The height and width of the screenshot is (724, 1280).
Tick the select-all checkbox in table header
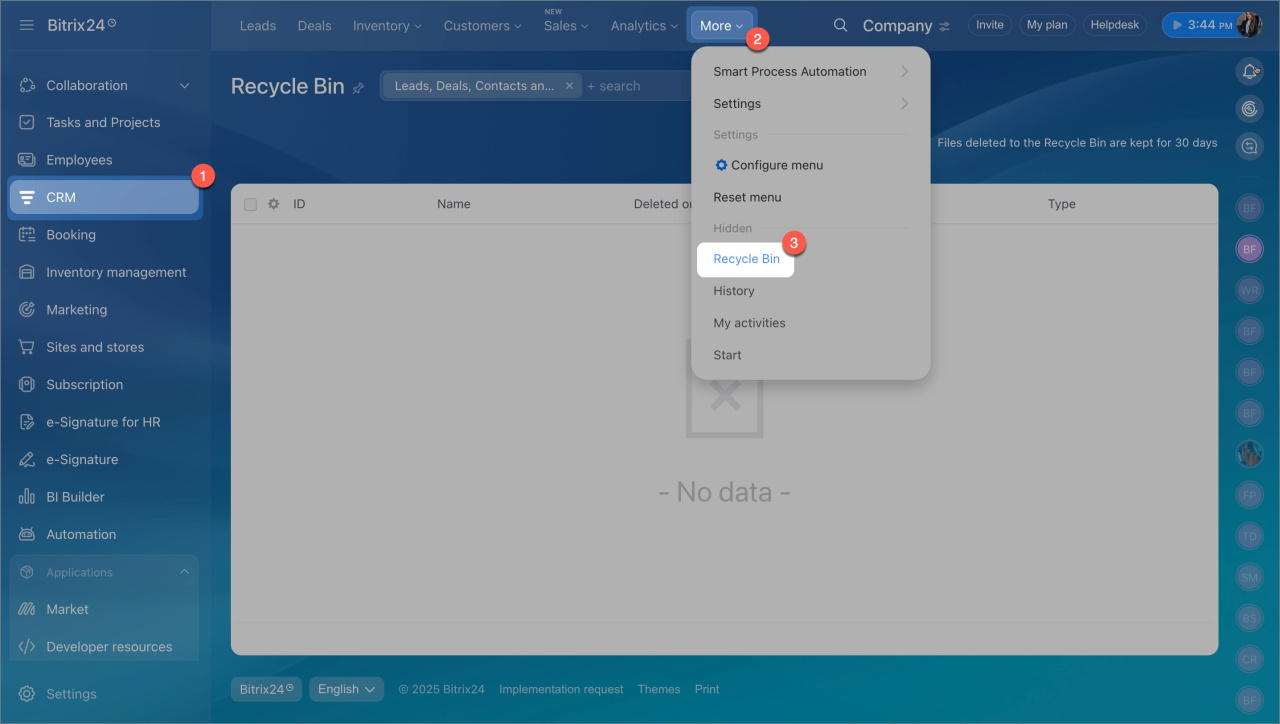(x=250, y=204)
